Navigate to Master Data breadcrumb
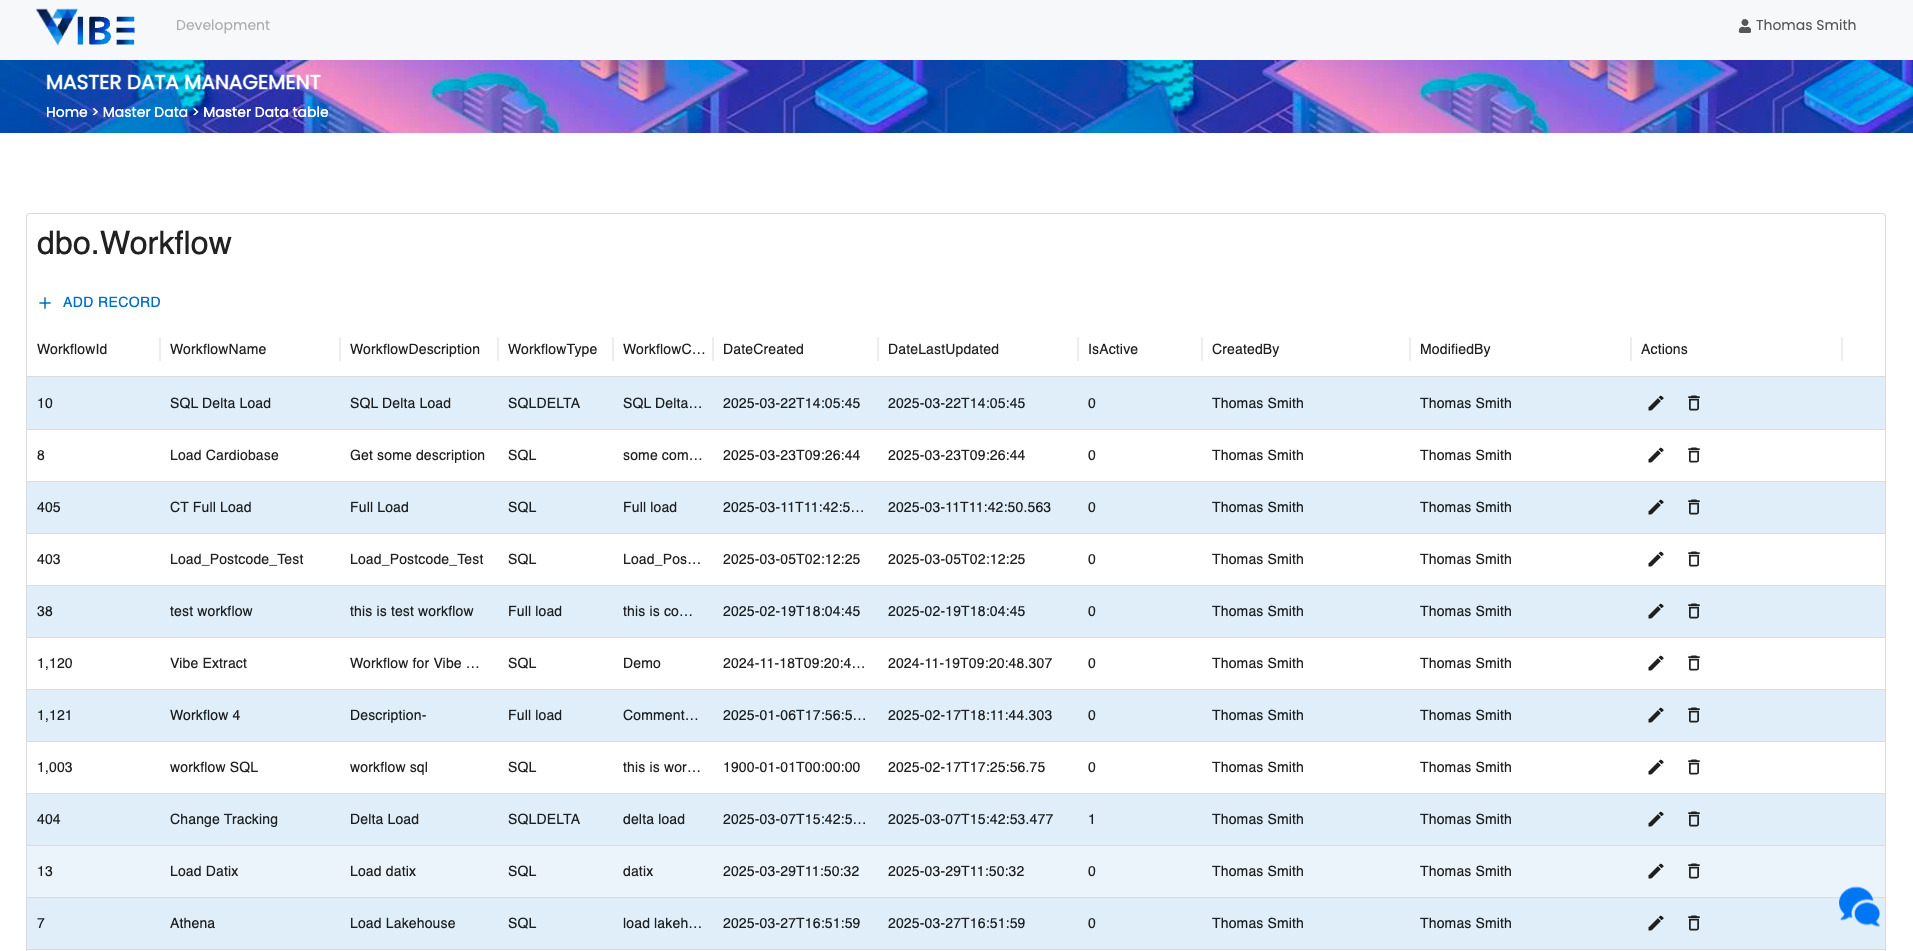Screen dimensions: 1913x951 (x=145, y=112)
